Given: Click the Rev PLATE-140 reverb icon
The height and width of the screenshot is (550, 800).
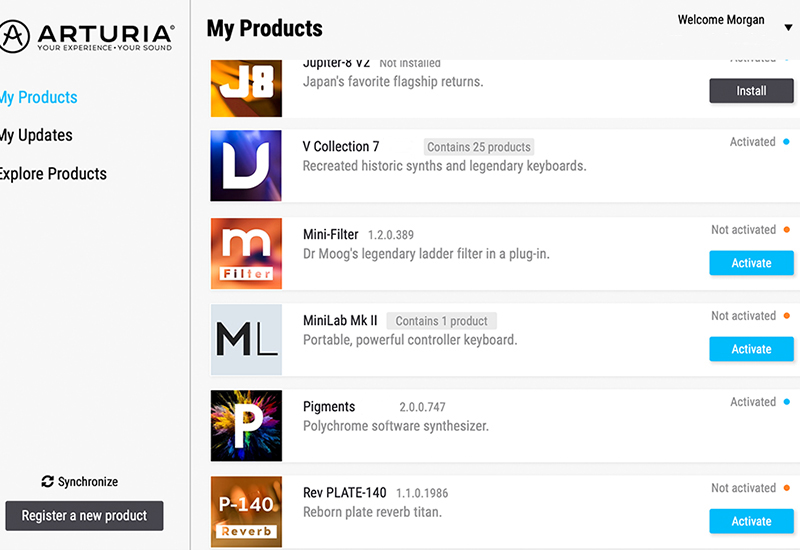Looking at the screenshot, I should 246,511.
